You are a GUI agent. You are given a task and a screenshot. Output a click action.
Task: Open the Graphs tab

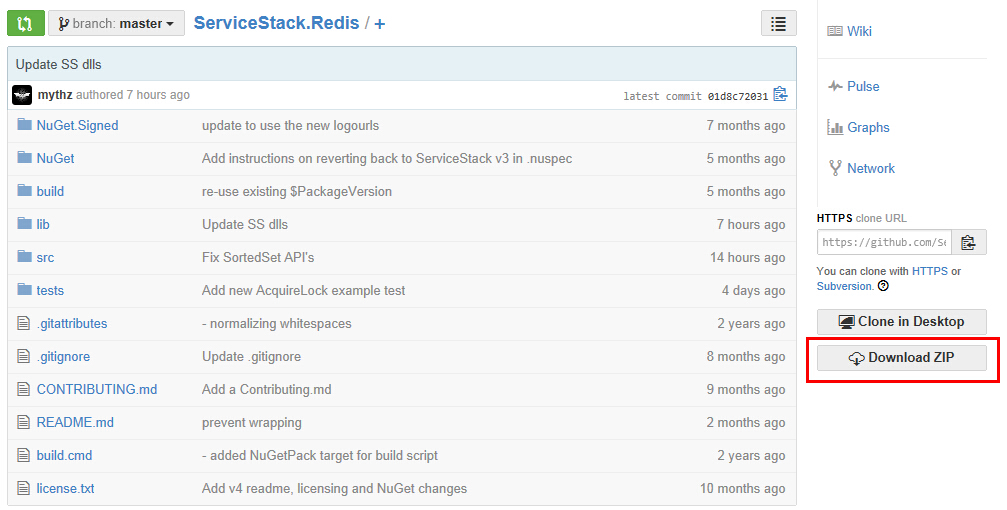coord(868,127)
